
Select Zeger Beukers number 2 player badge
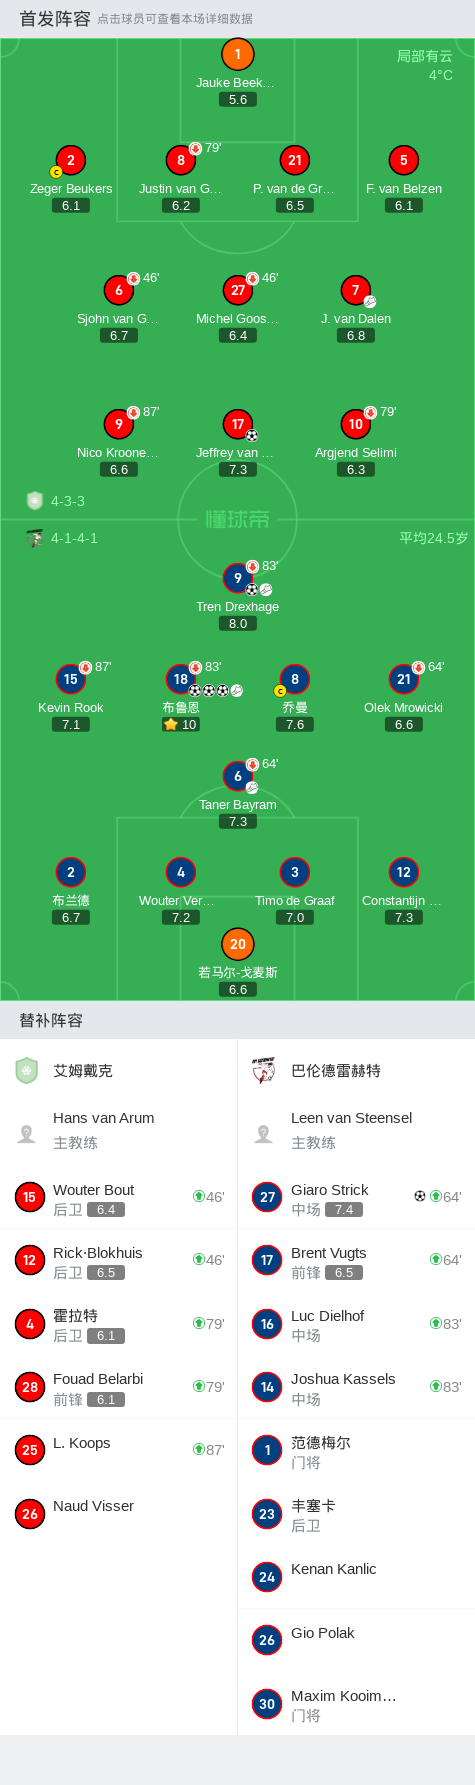click(x=70, y=160)
